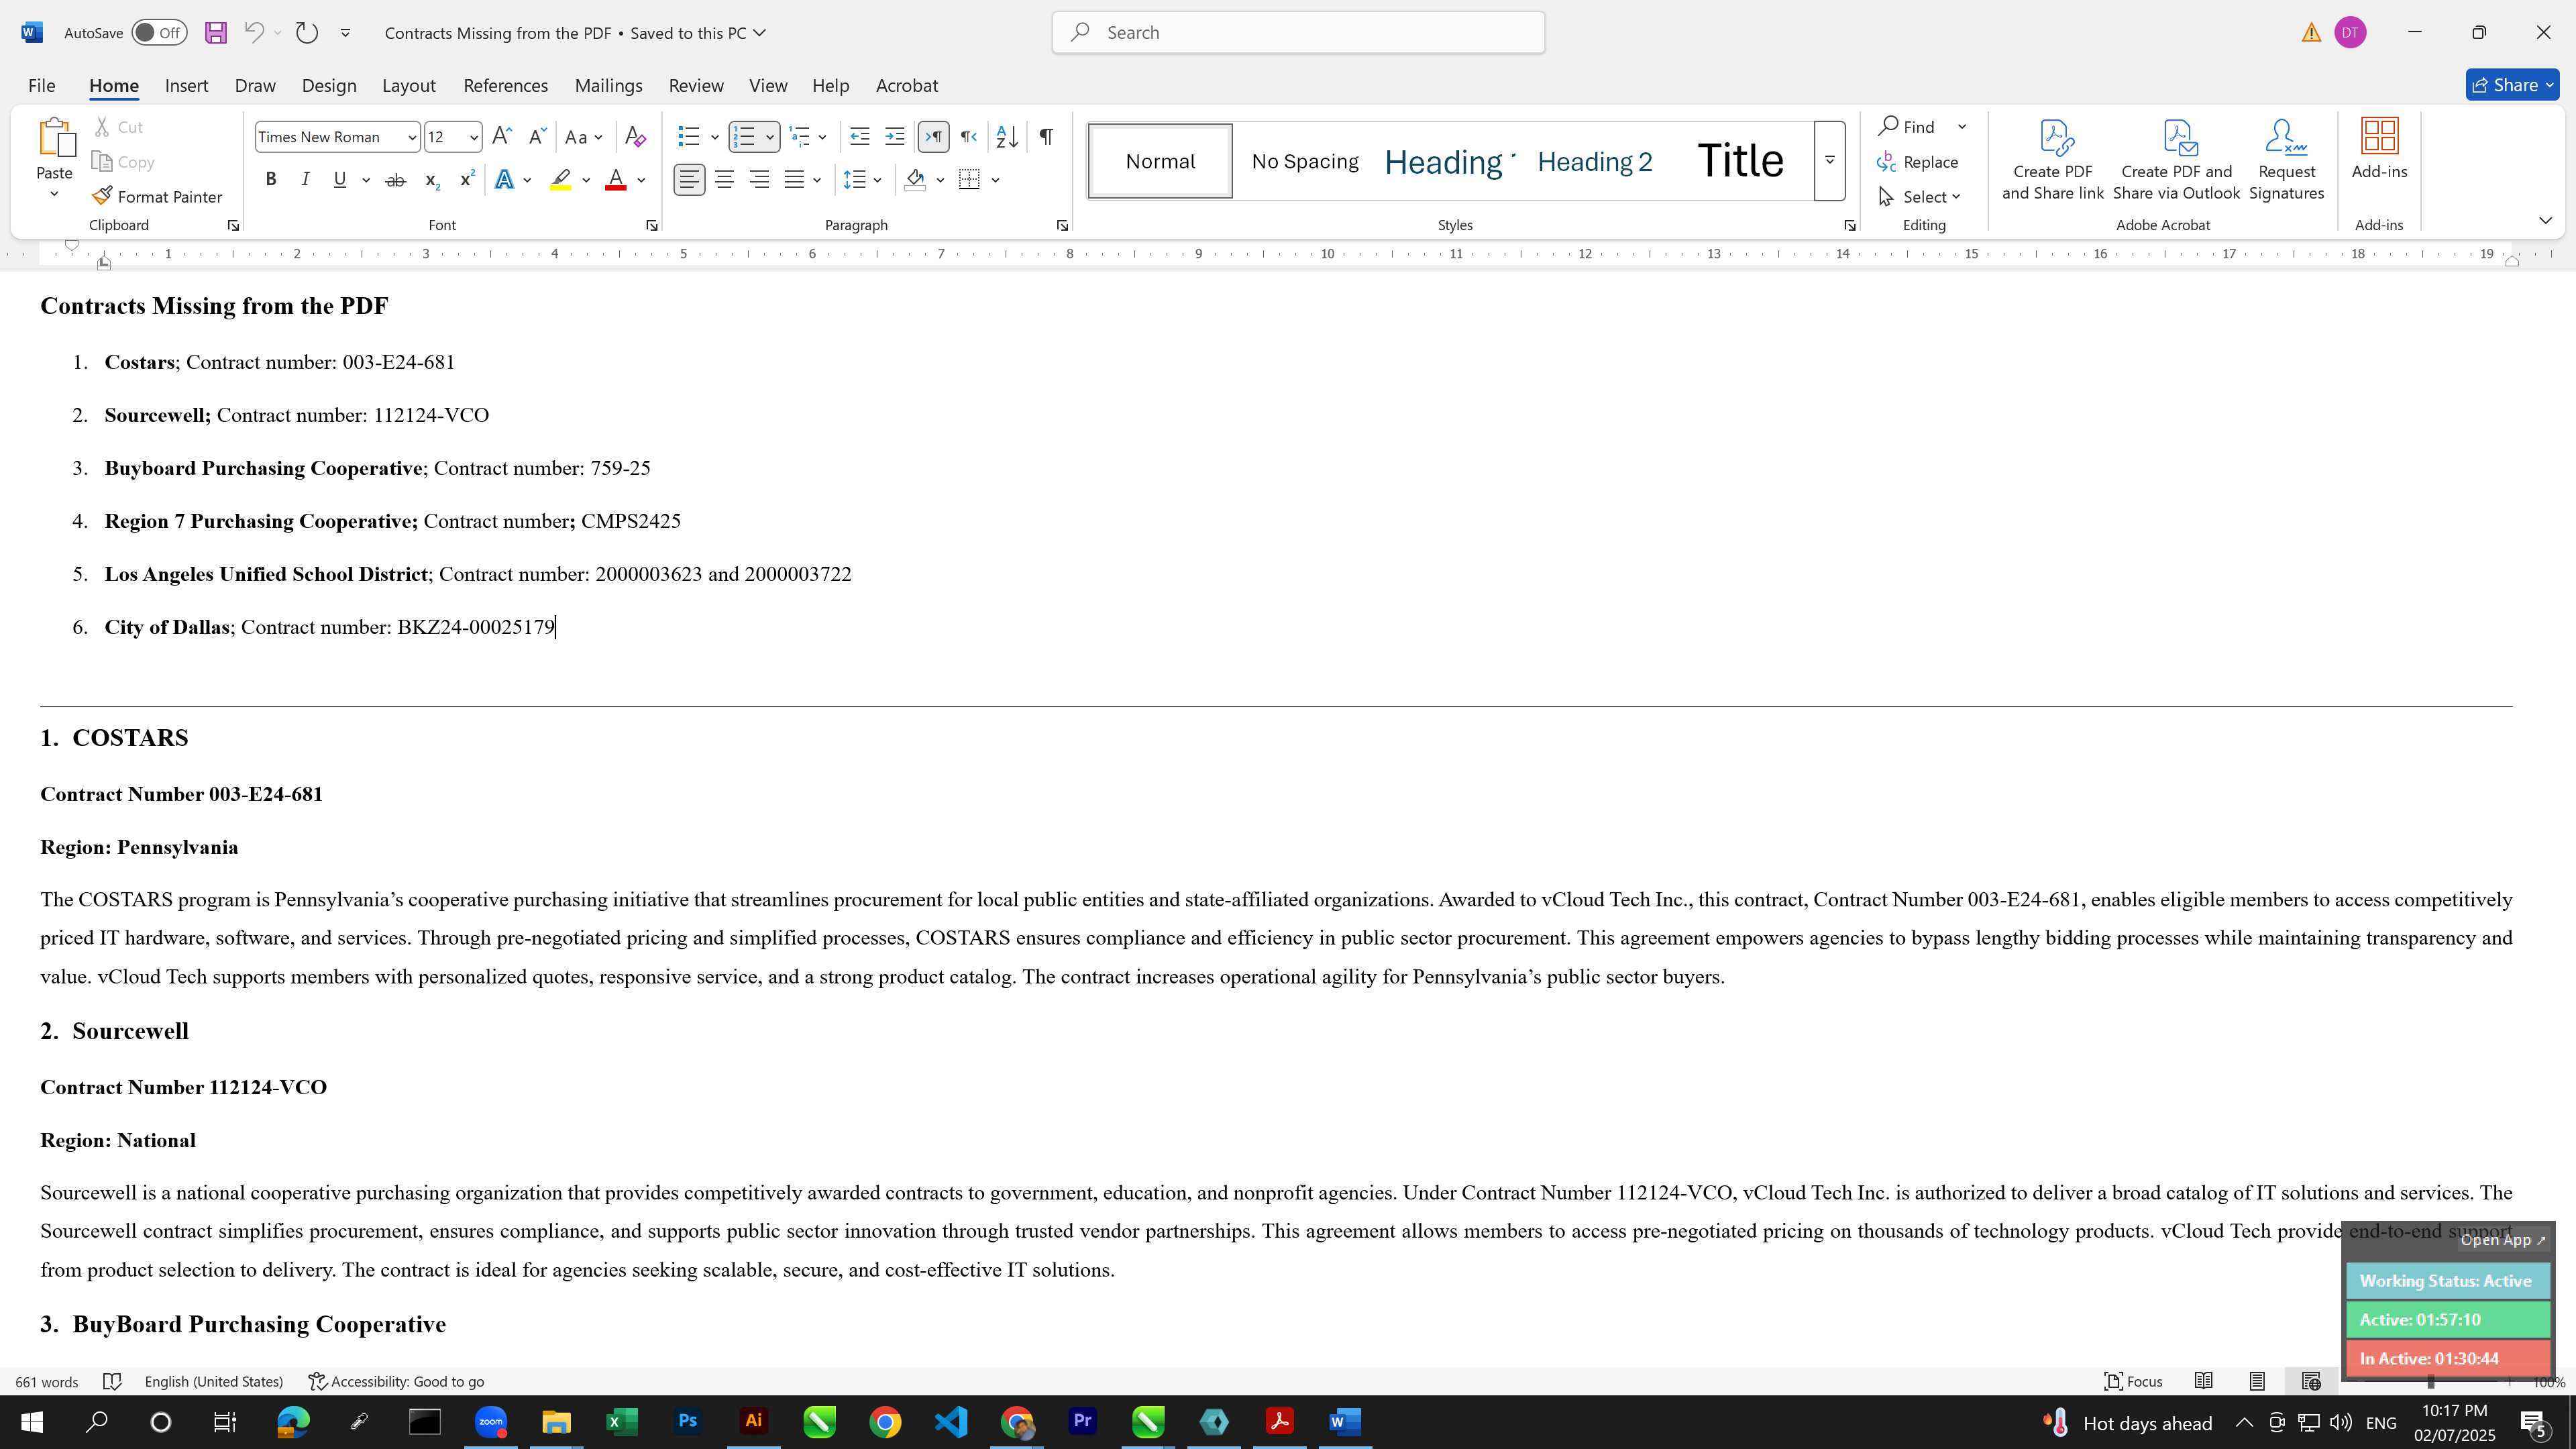The width and height of the screenshot is (2576, 1449).
Task: Click the Save icon in title bar
Action: pos(215,33)
